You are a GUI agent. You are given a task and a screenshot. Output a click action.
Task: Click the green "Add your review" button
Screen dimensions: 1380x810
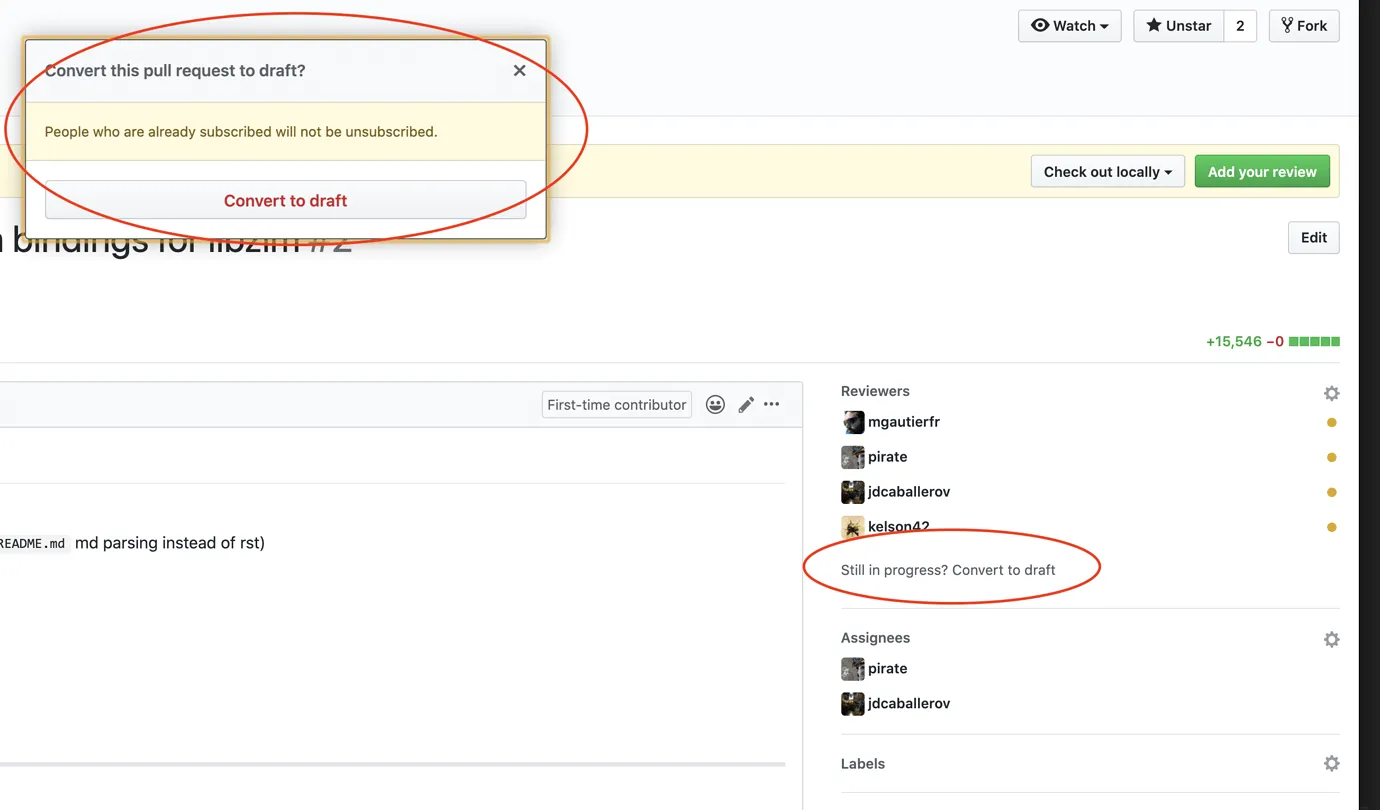[x=1262, y=171]
